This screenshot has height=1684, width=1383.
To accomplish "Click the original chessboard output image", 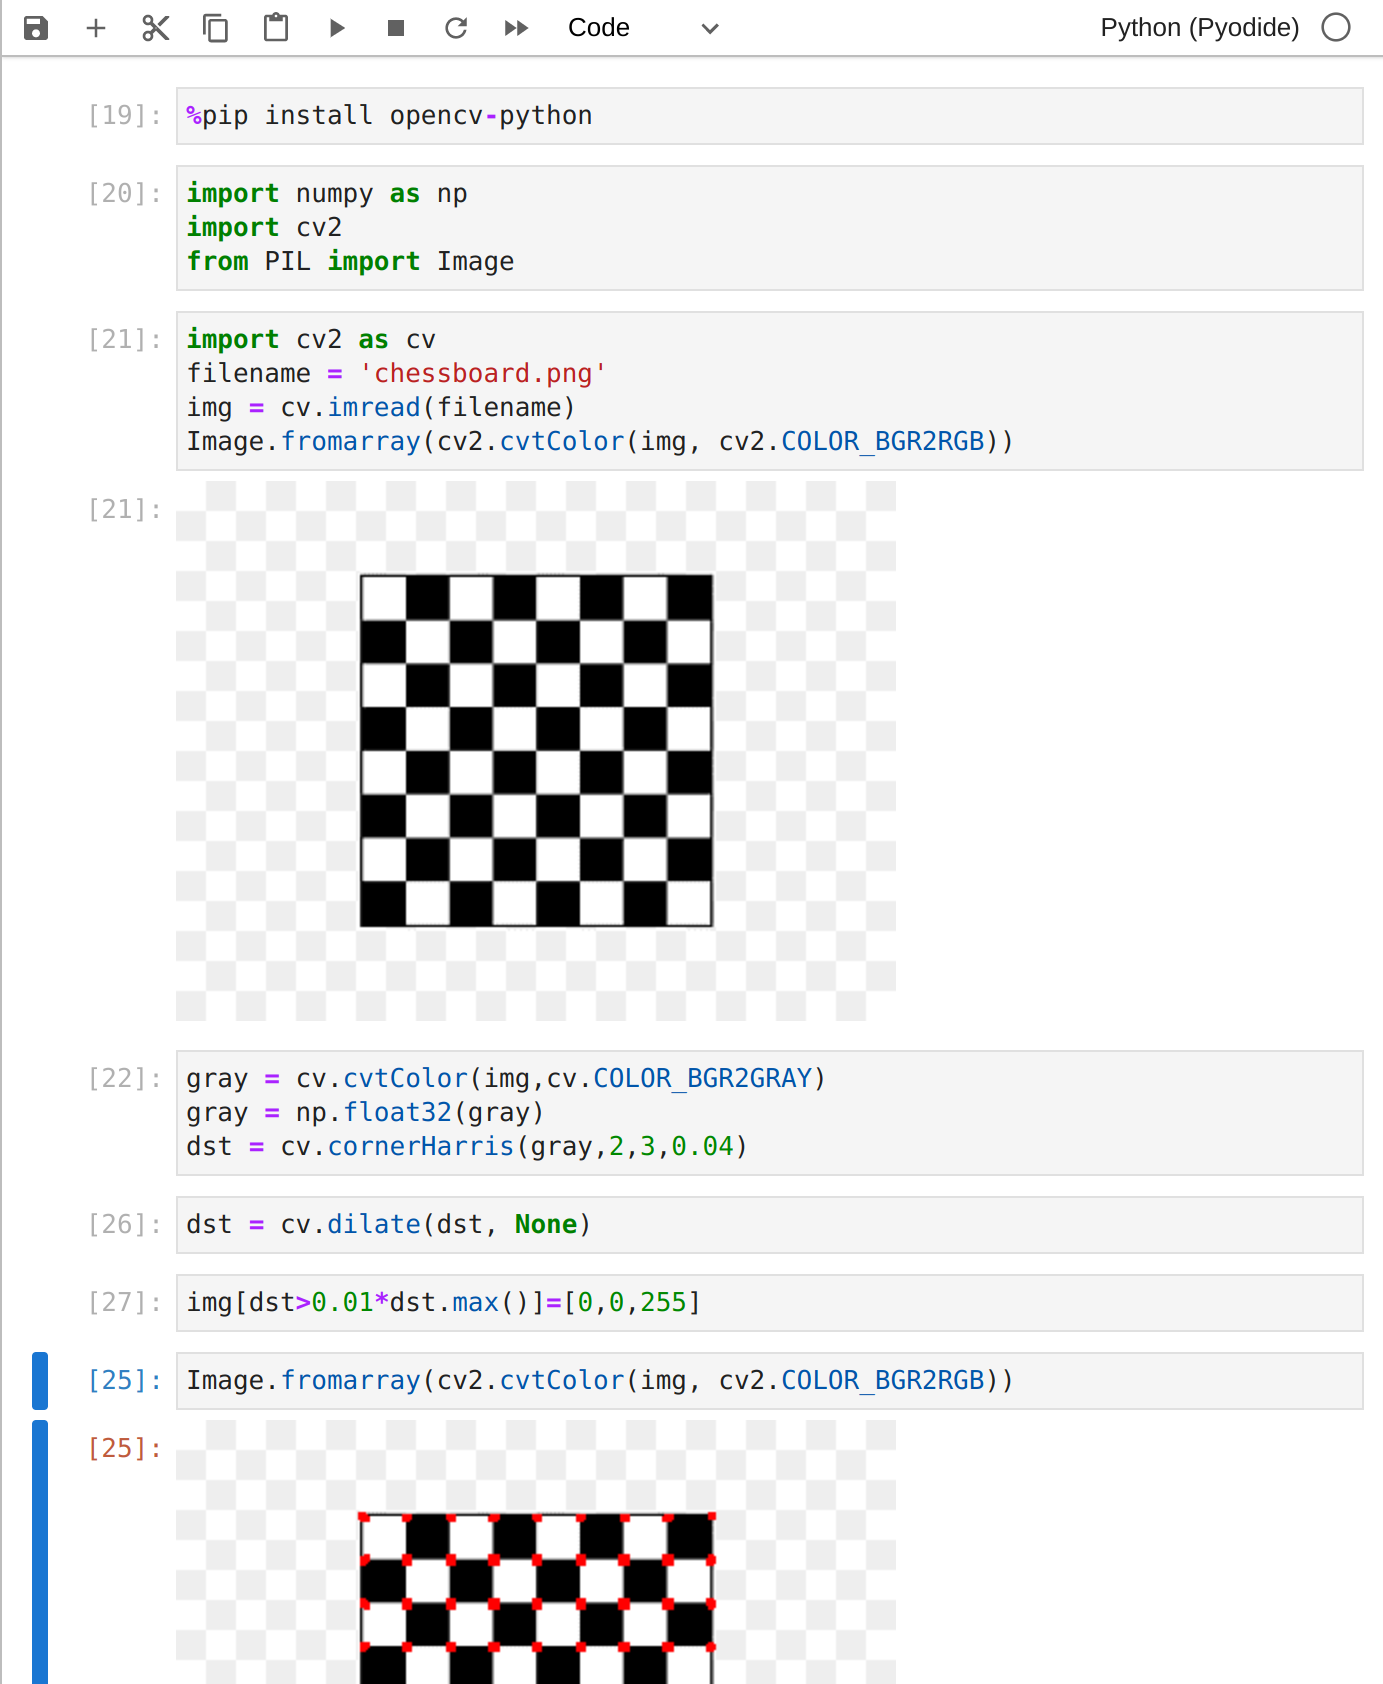I will click(536, 750).
